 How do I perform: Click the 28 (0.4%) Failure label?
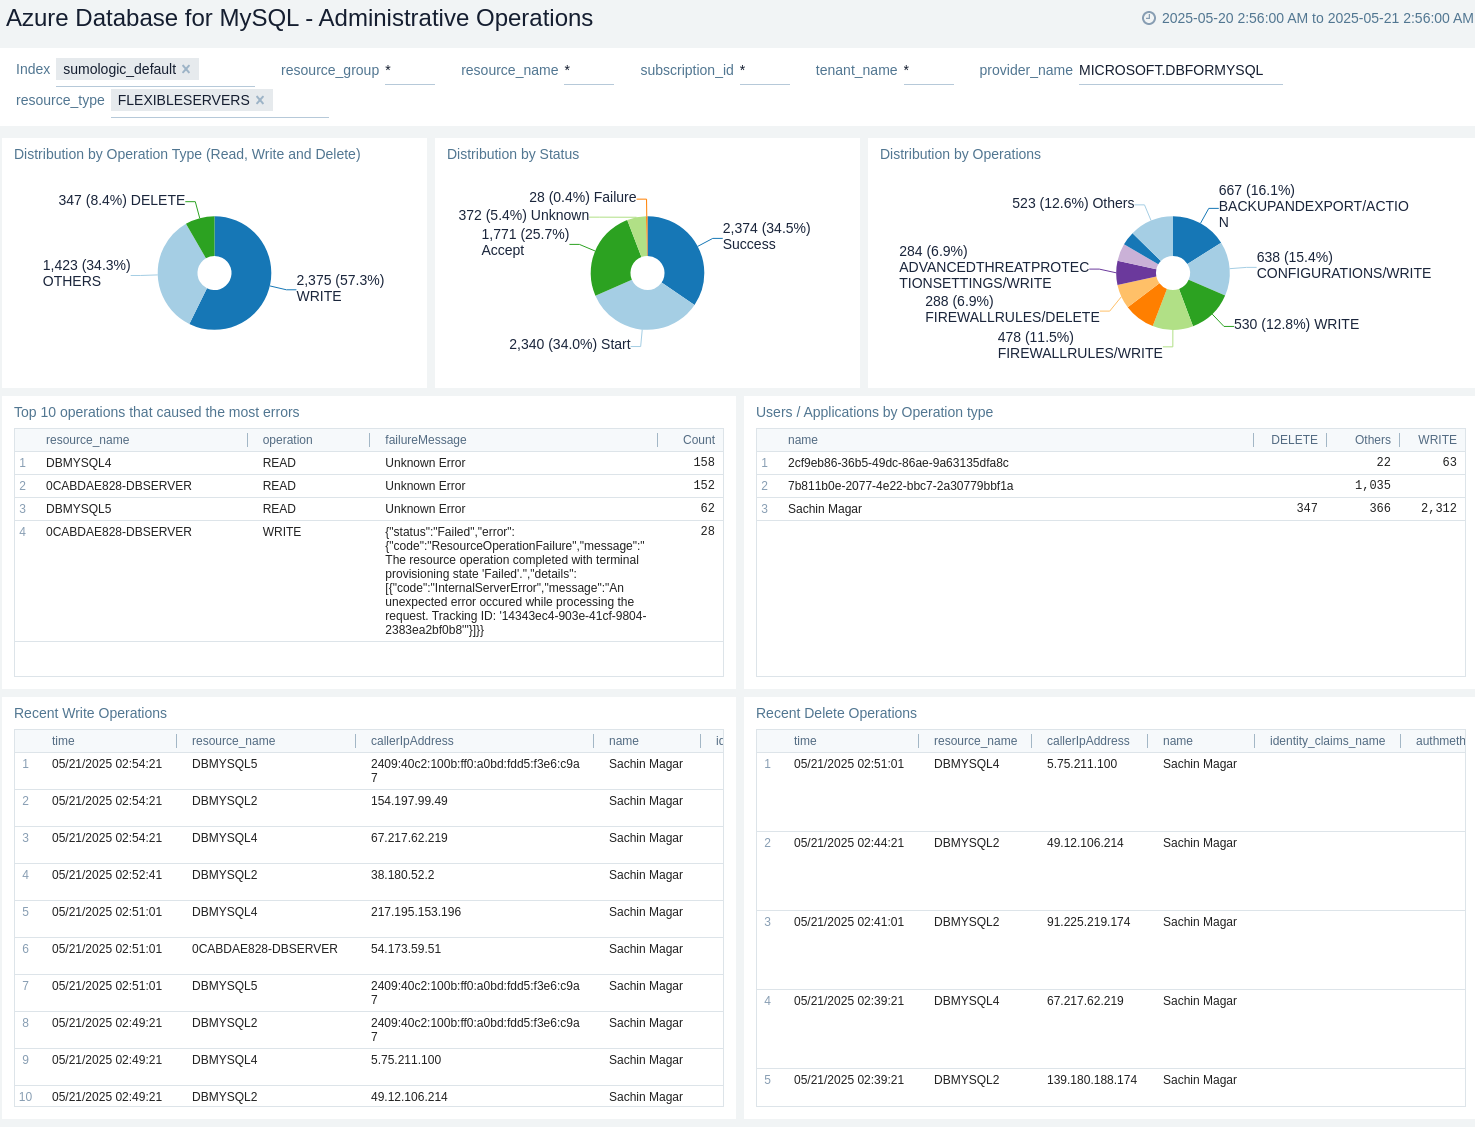tap(582, 197)
